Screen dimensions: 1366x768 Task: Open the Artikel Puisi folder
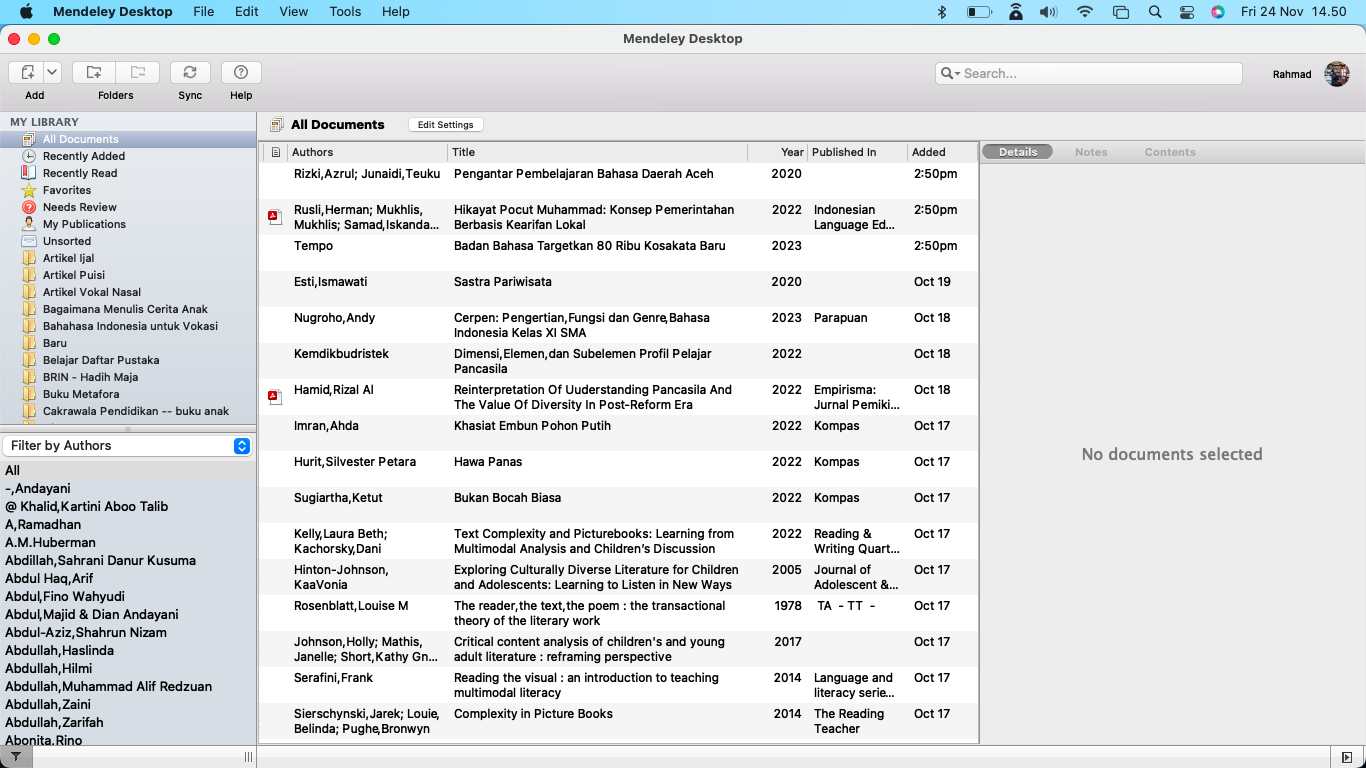(128, 275)
